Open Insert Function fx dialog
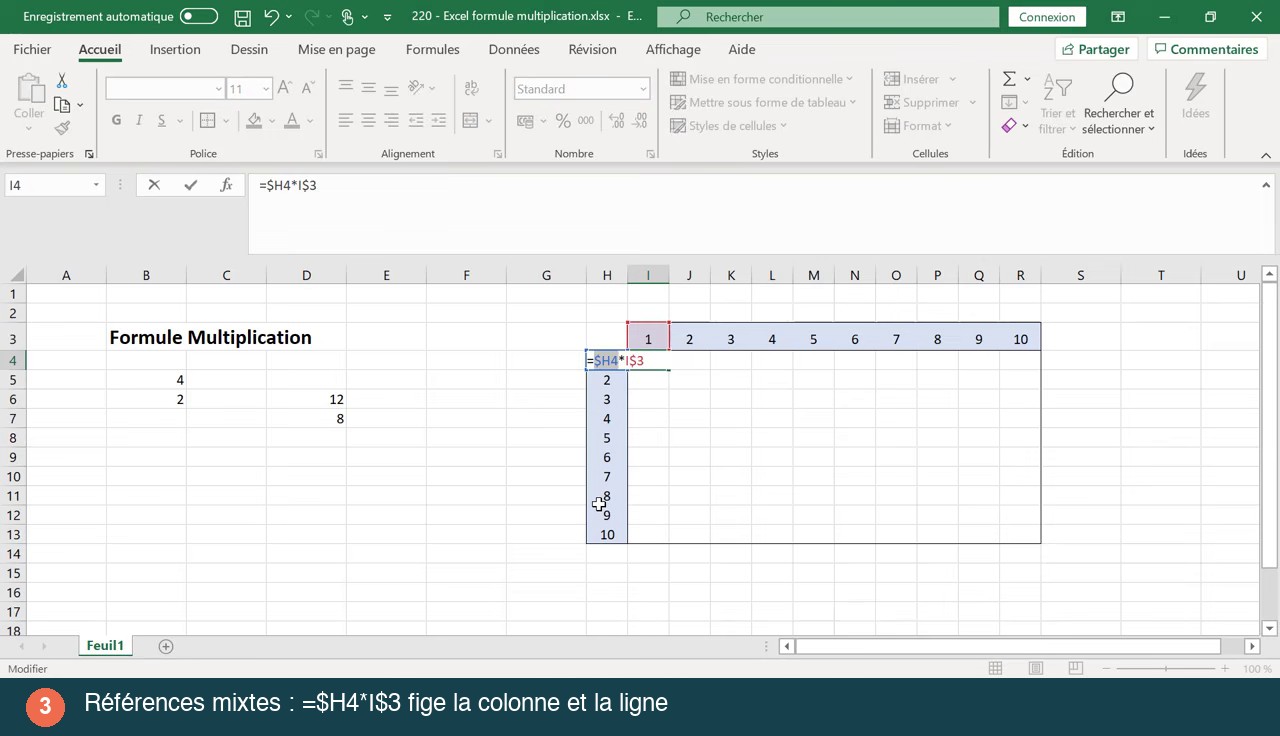Screen dimensions: 1280x736 (226, 185)
